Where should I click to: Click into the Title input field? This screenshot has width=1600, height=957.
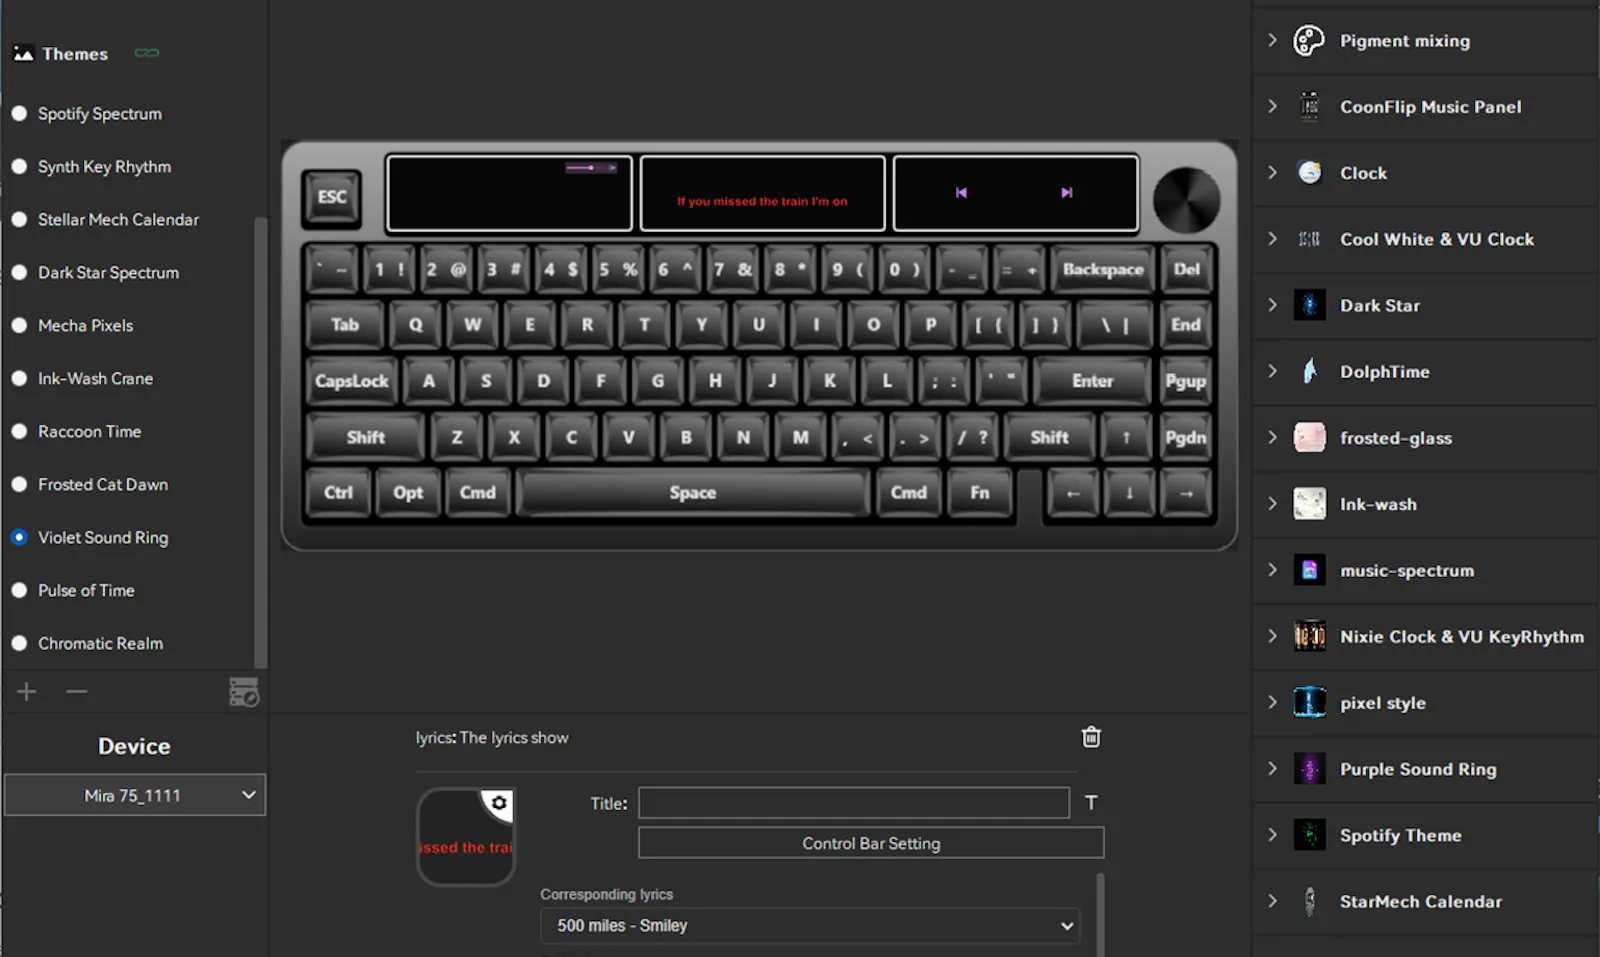tap(854, 803)
